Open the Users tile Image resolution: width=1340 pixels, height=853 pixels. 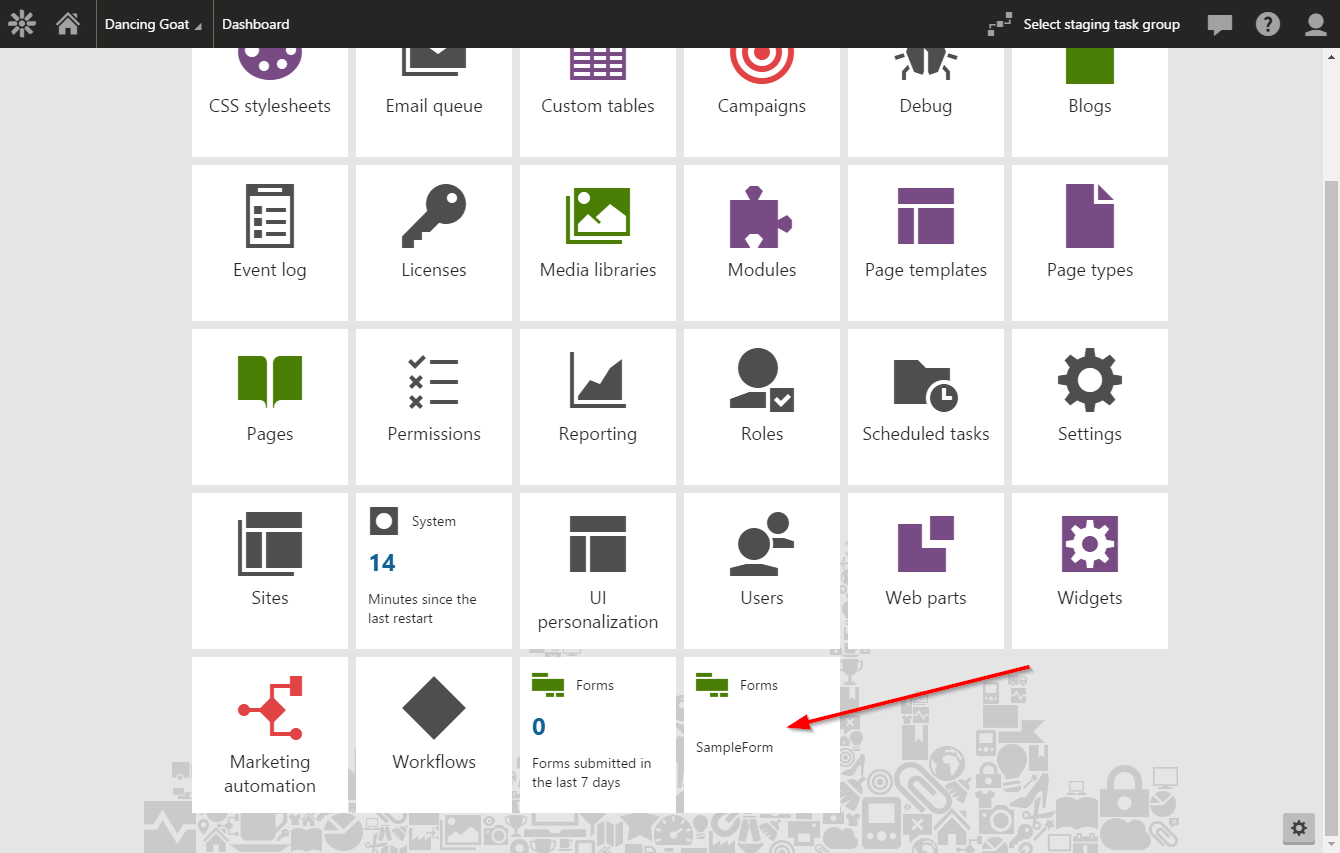click(762, 570)
